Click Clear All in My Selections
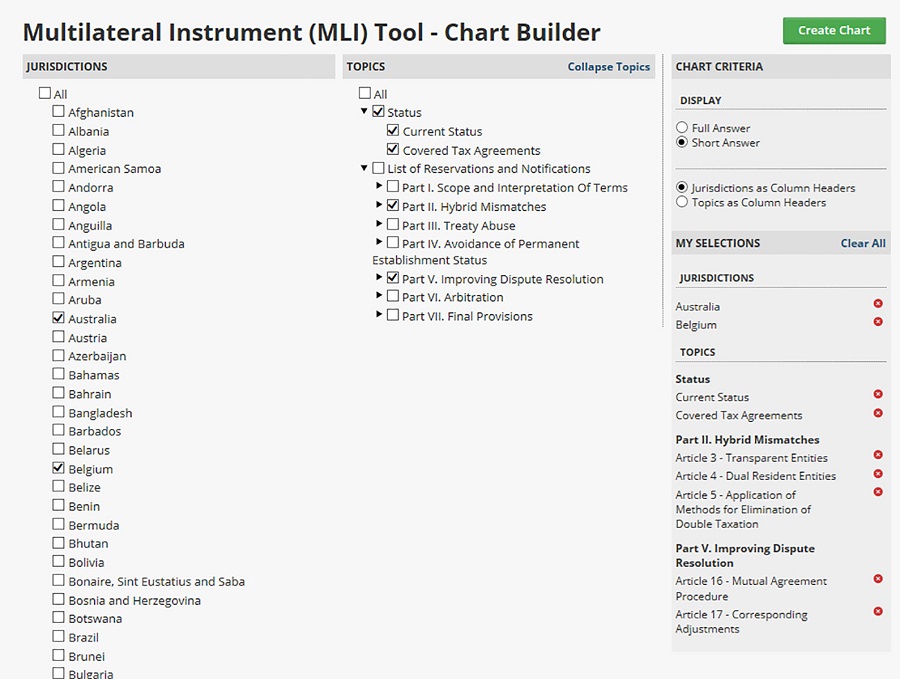The width and height of the screenshot is (900, 679). [x=862, y=243]
